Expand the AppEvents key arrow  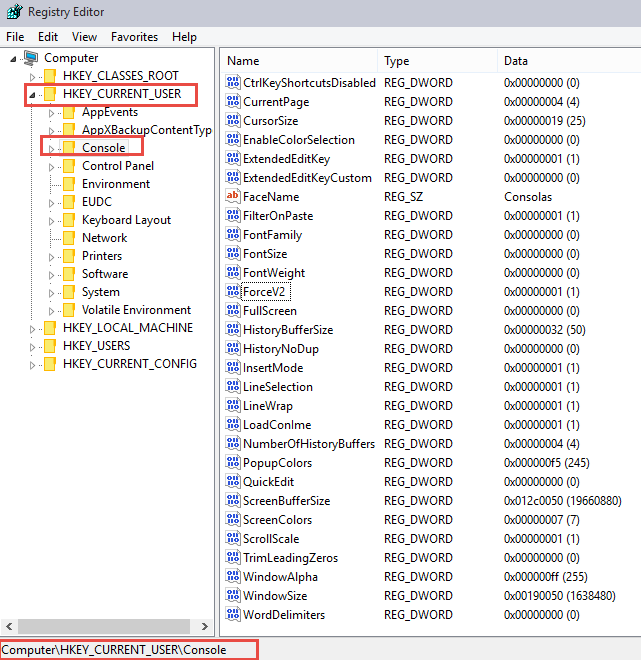tap(51, 113)
